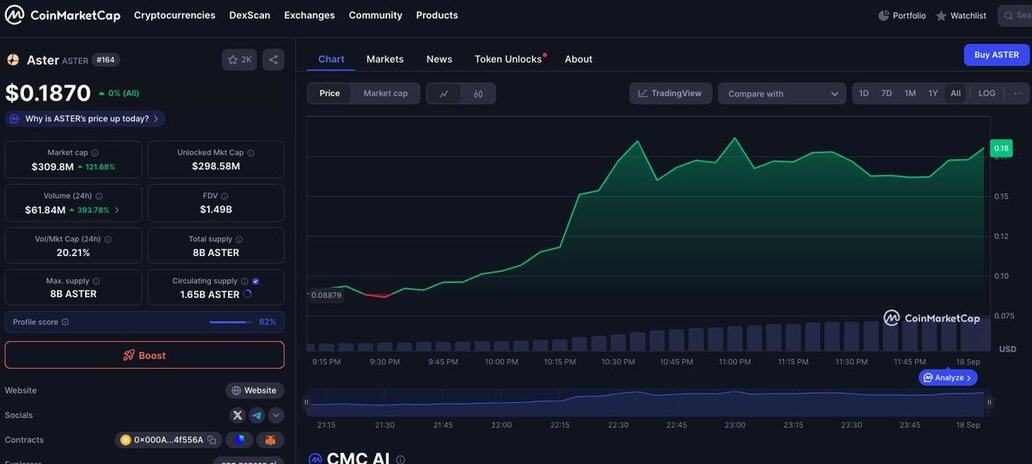
Task: Click the blue wallet icon beside contract
Action: pos(240,440)
